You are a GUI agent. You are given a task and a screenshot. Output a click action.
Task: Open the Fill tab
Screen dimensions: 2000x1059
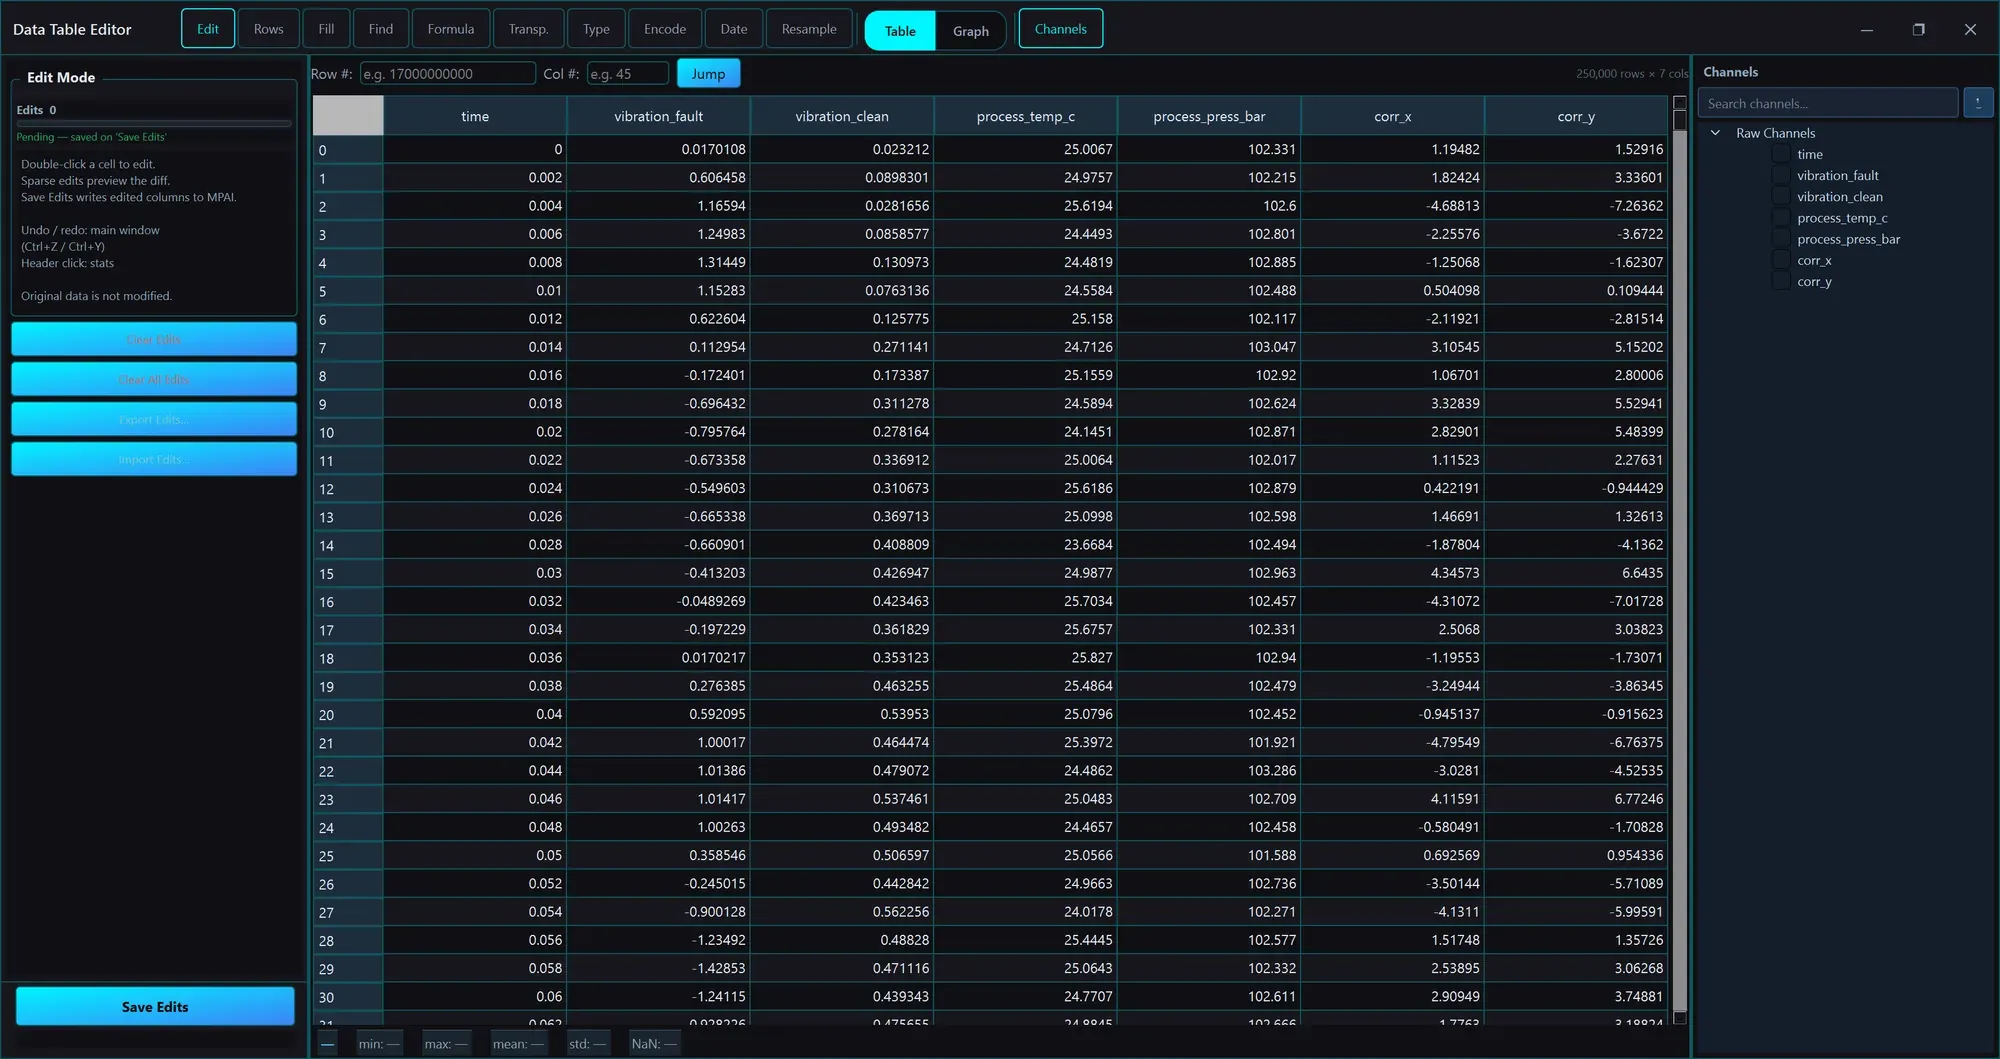(326, 29)
